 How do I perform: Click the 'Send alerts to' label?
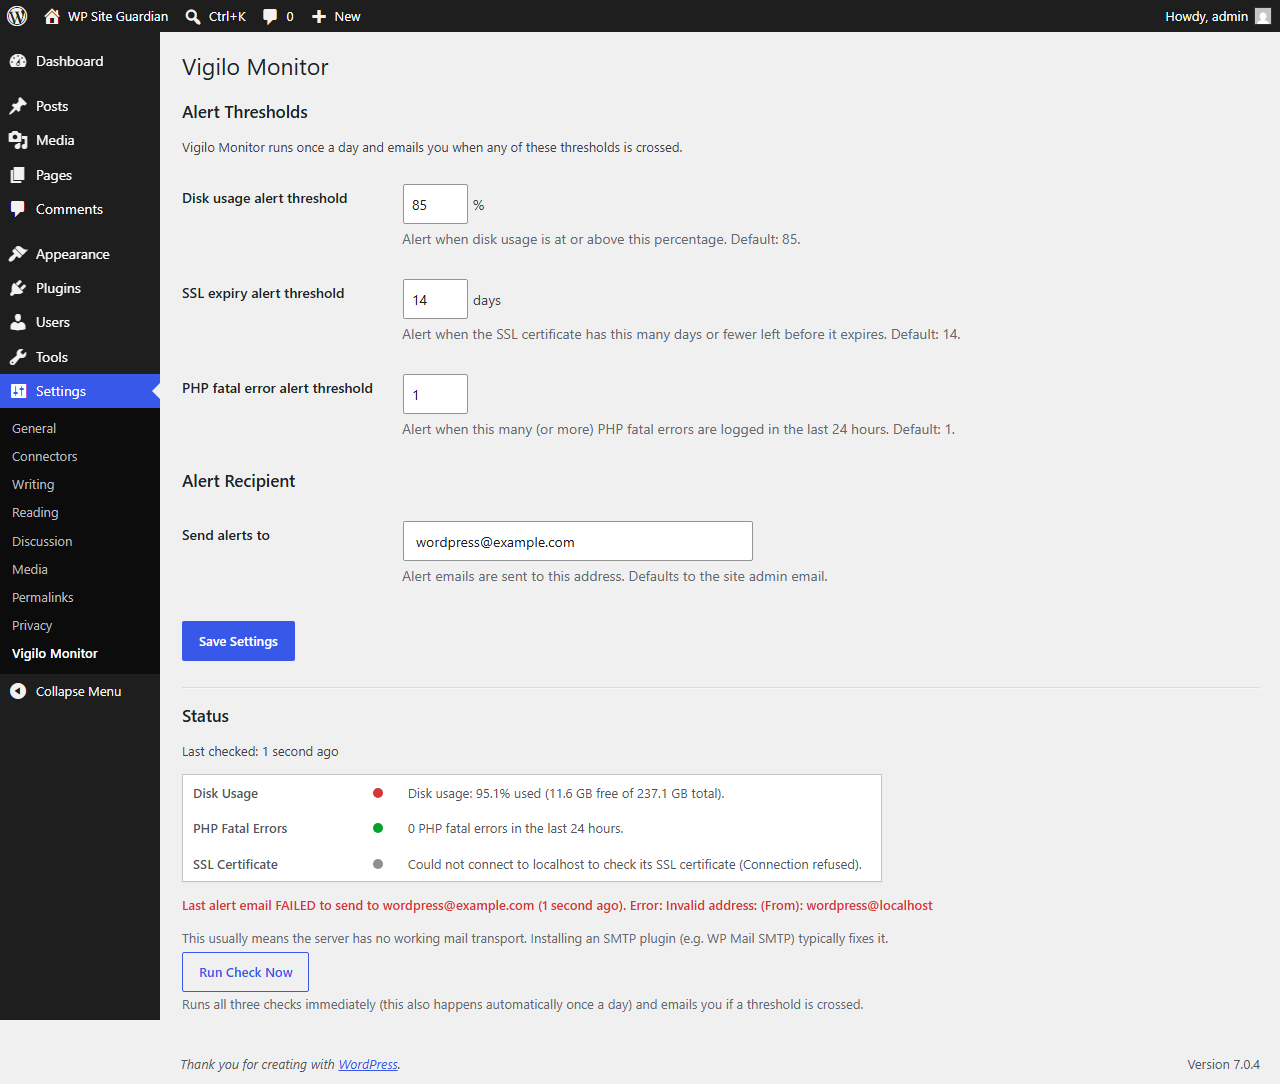click(x=226, y=535)
